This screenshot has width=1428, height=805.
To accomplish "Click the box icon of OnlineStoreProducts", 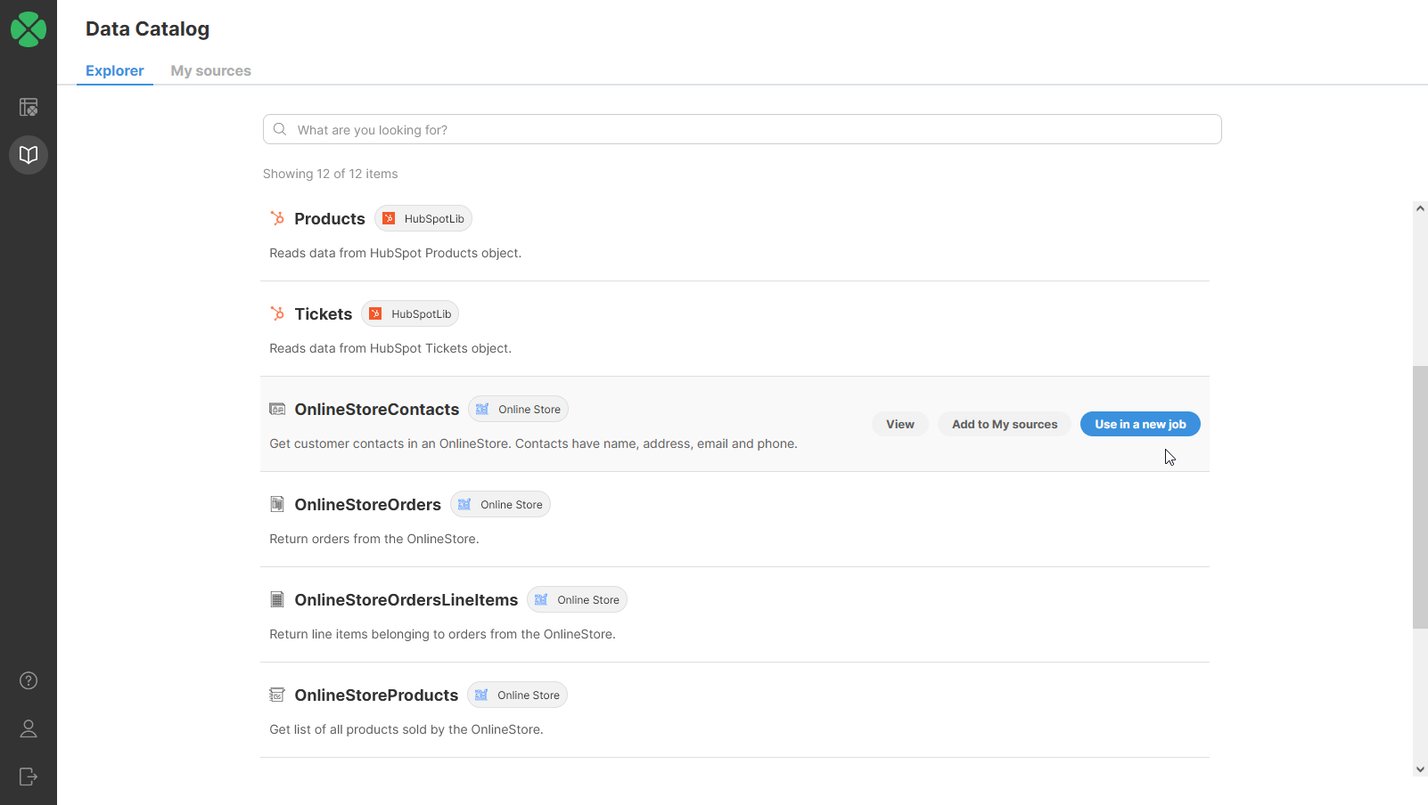I will 278,695.
